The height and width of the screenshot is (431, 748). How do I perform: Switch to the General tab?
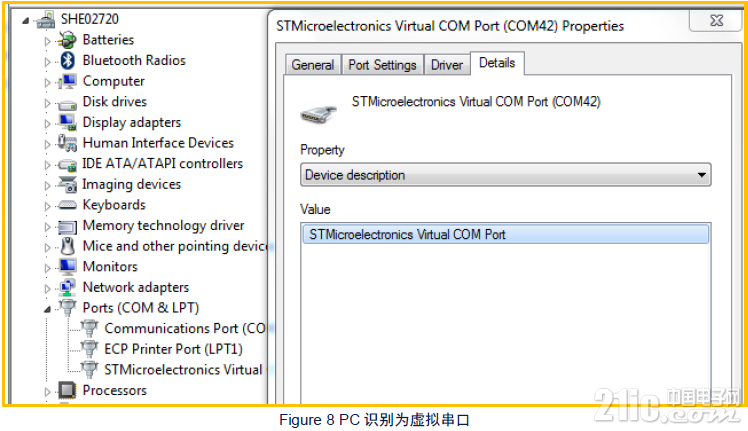click(x=312, y=65)
